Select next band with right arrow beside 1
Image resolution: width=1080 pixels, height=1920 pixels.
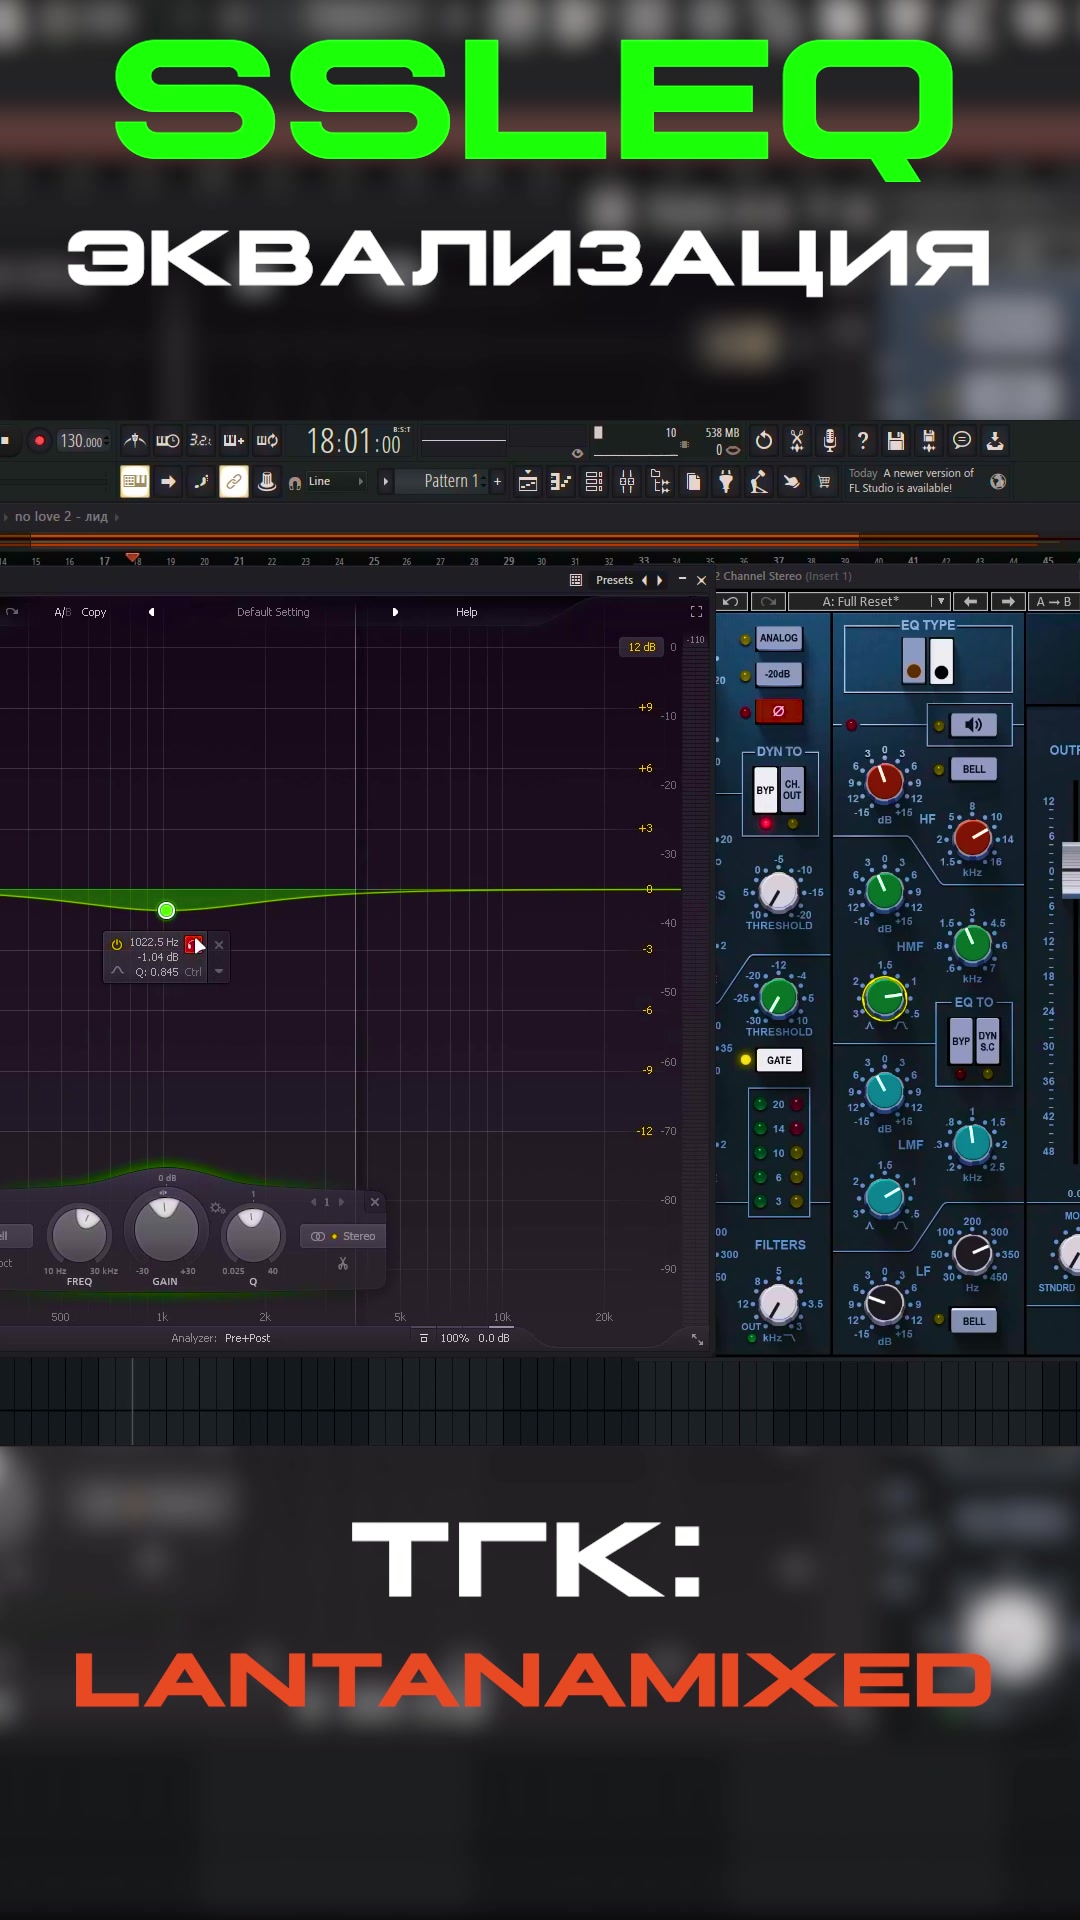(342, 1202)
